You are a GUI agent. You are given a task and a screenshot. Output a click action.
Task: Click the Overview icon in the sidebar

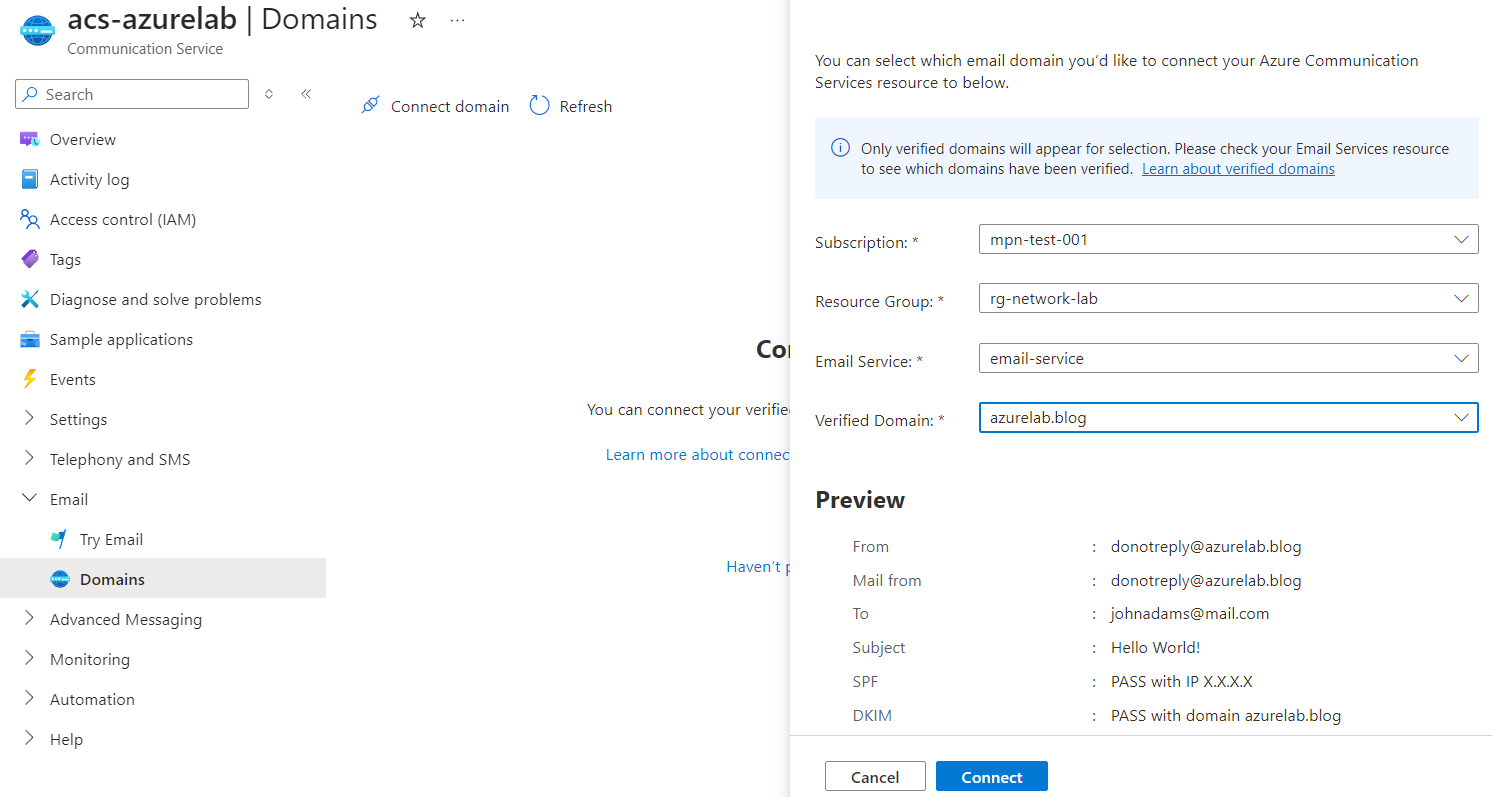[29, 139]
